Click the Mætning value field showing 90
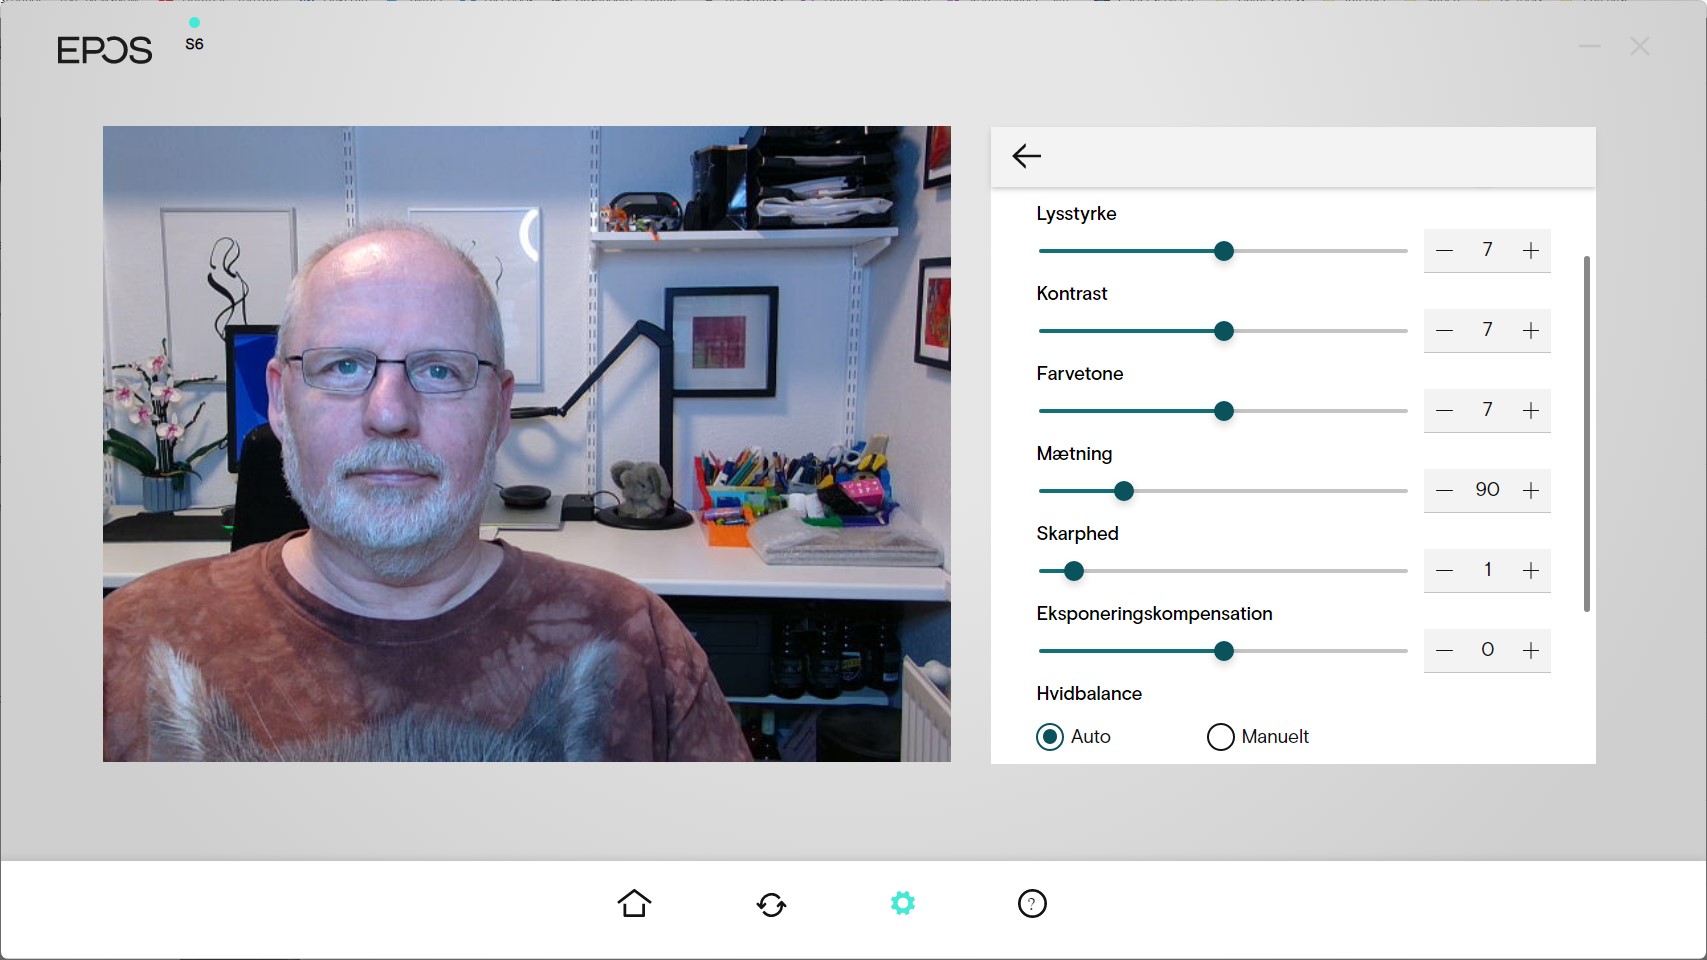 click(1487, 490)
